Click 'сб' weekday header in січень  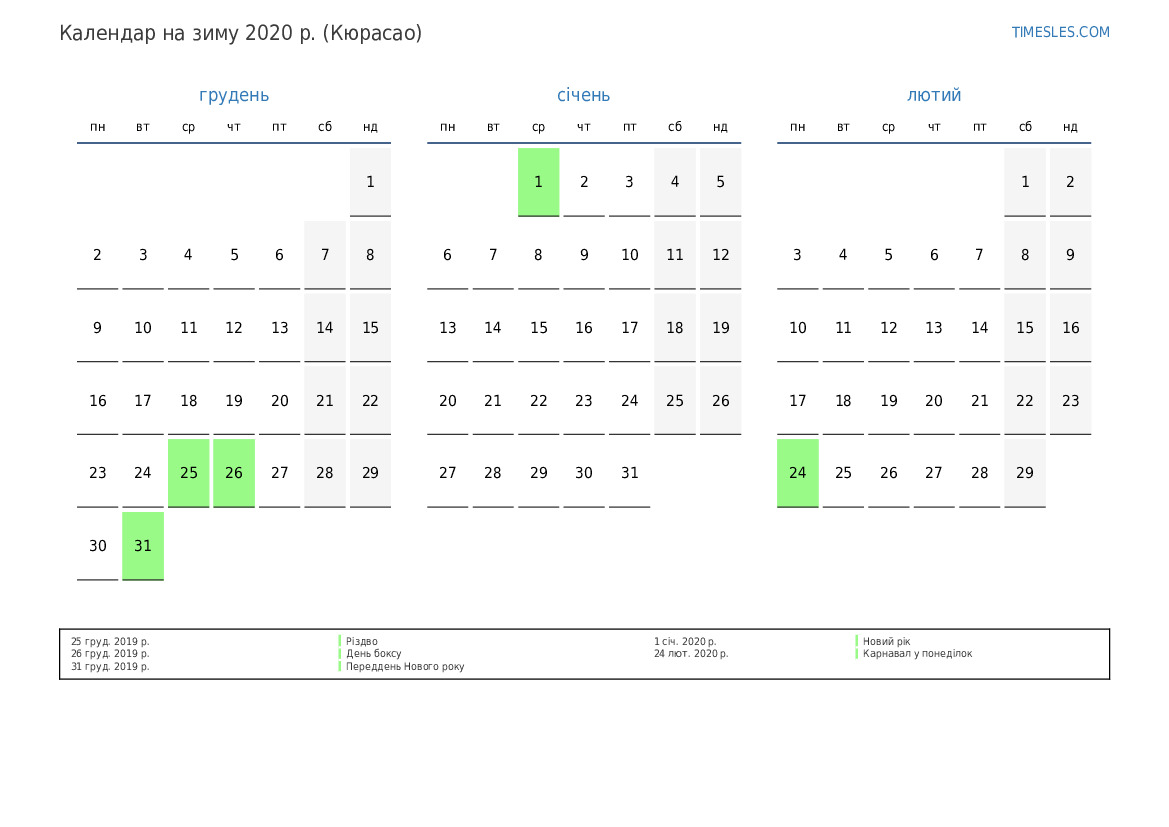coord(675,127)
